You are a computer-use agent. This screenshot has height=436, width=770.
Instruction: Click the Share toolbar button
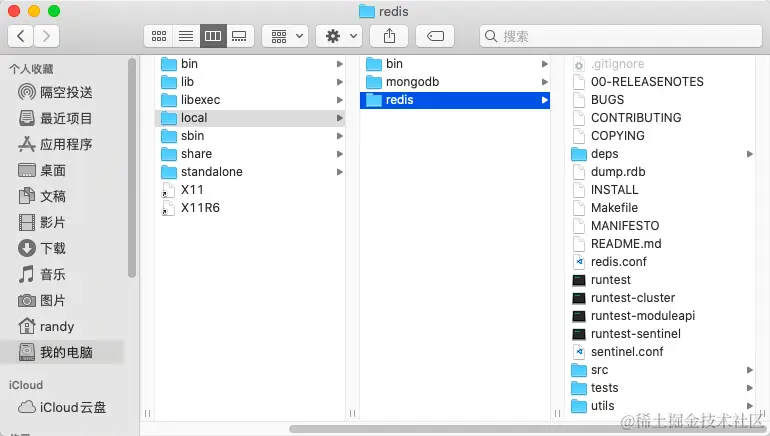389,36
